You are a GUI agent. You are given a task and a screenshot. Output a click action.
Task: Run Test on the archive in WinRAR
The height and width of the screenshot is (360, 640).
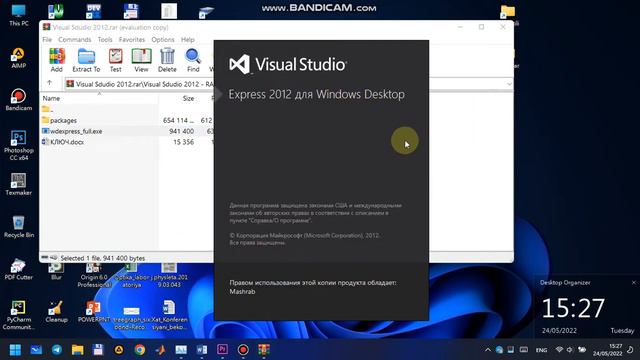click(116, 60)
